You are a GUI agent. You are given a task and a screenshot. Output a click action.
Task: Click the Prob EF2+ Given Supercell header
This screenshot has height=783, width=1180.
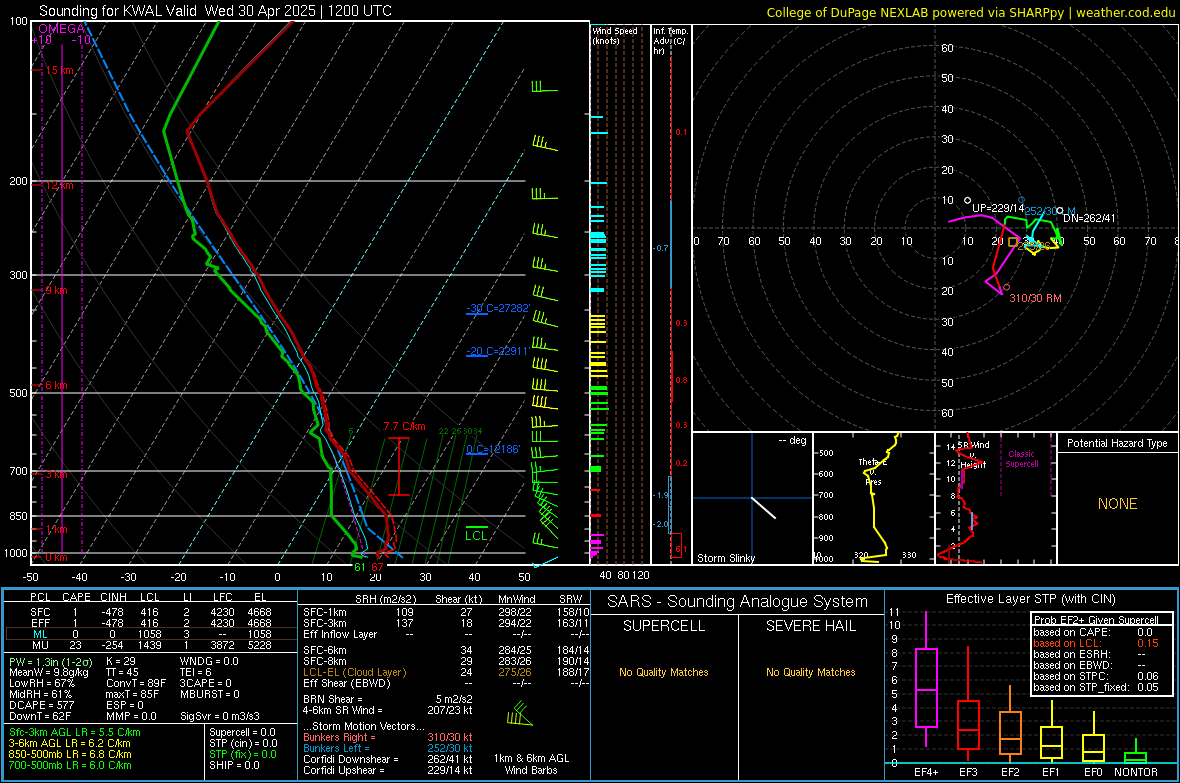point(1096,620)
